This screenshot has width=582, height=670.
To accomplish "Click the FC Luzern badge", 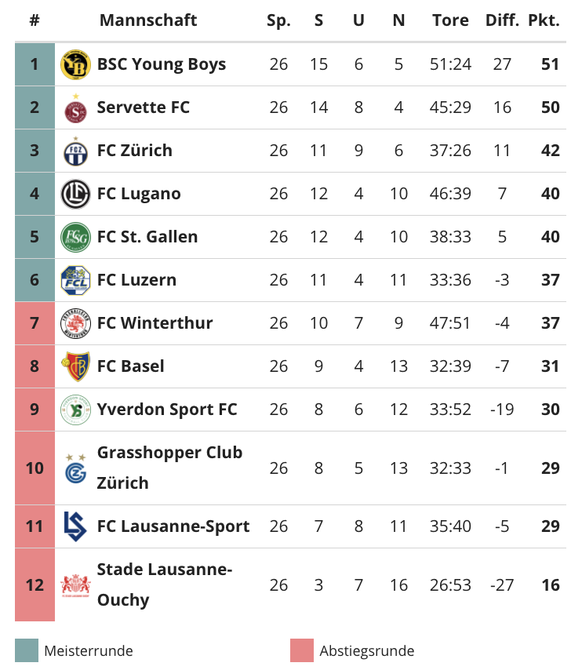I will [75, 280].
